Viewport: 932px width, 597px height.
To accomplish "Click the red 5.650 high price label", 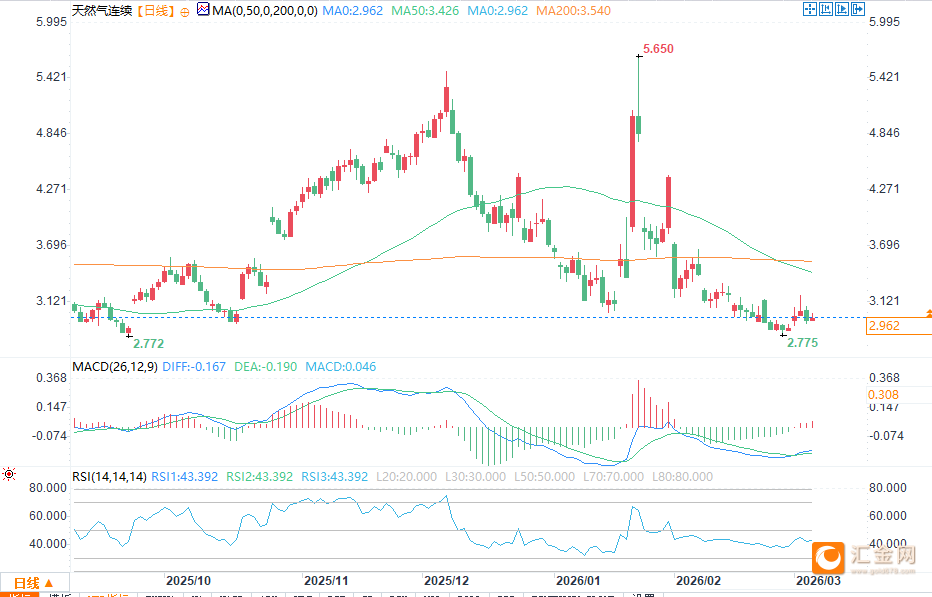I will click(x=658, y=49).
